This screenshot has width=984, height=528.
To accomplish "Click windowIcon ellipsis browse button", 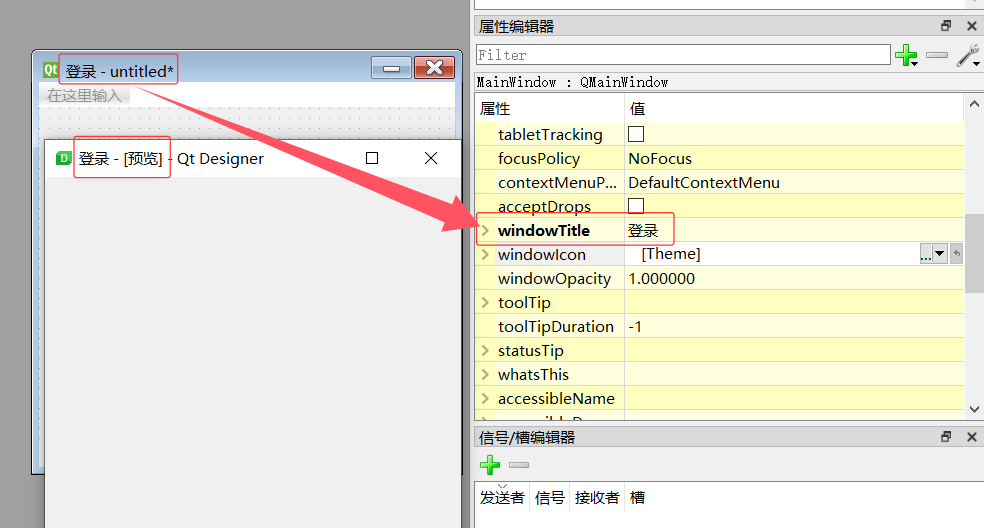I will pyautogui.click(x=926, y=254).
